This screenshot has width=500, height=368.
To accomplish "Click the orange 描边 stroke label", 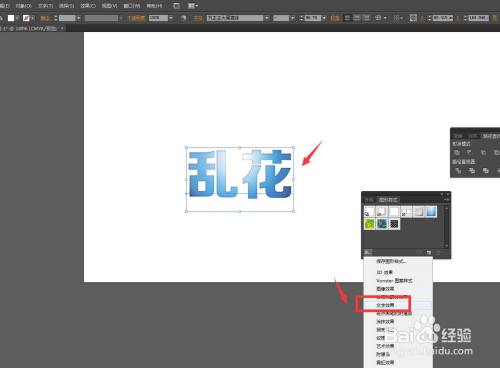I will (x=45, y=18).
